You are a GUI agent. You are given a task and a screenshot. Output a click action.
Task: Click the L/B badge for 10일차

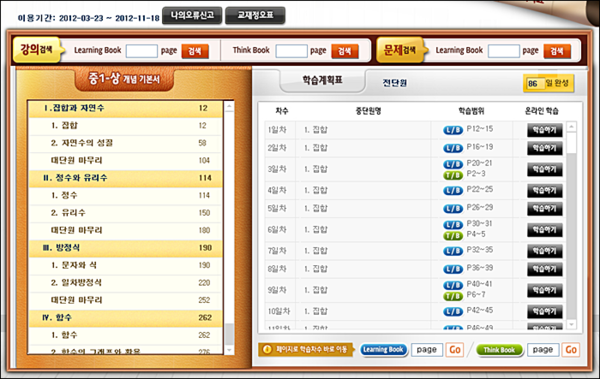coord(453,312)
